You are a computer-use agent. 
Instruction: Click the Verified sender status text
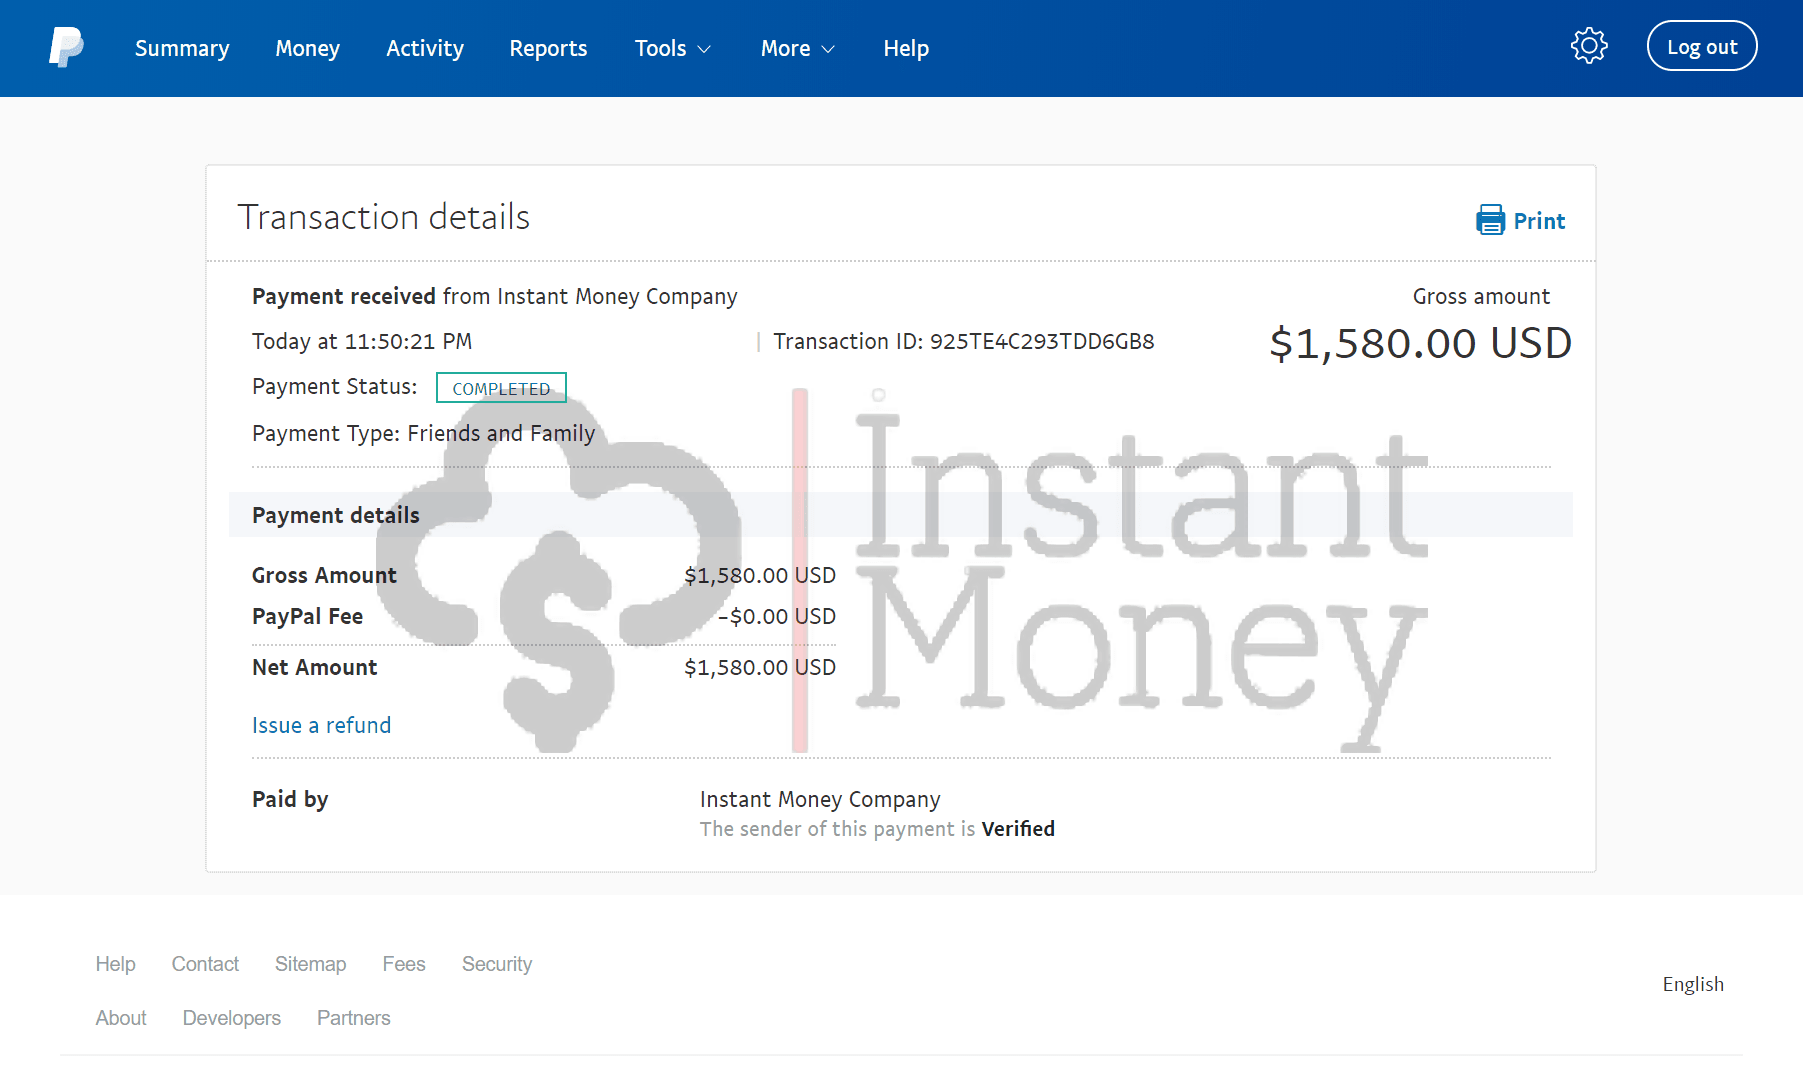(1018, 829)
